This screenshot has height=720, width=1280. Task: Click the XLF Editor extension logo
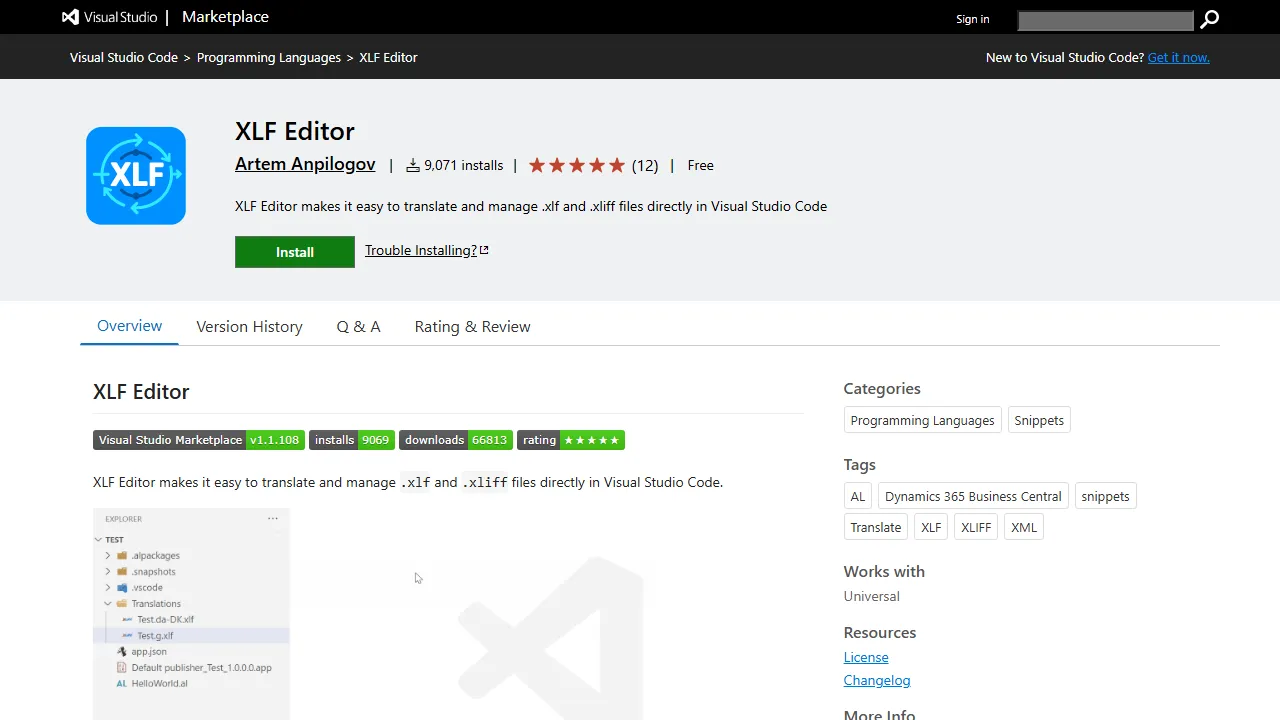point(135,175)
